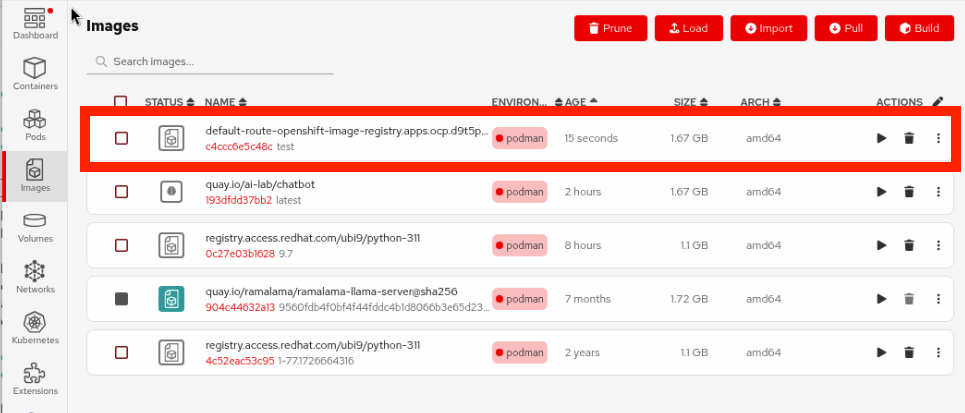Click the edit columns pencil icon

[x=937, y=102]
